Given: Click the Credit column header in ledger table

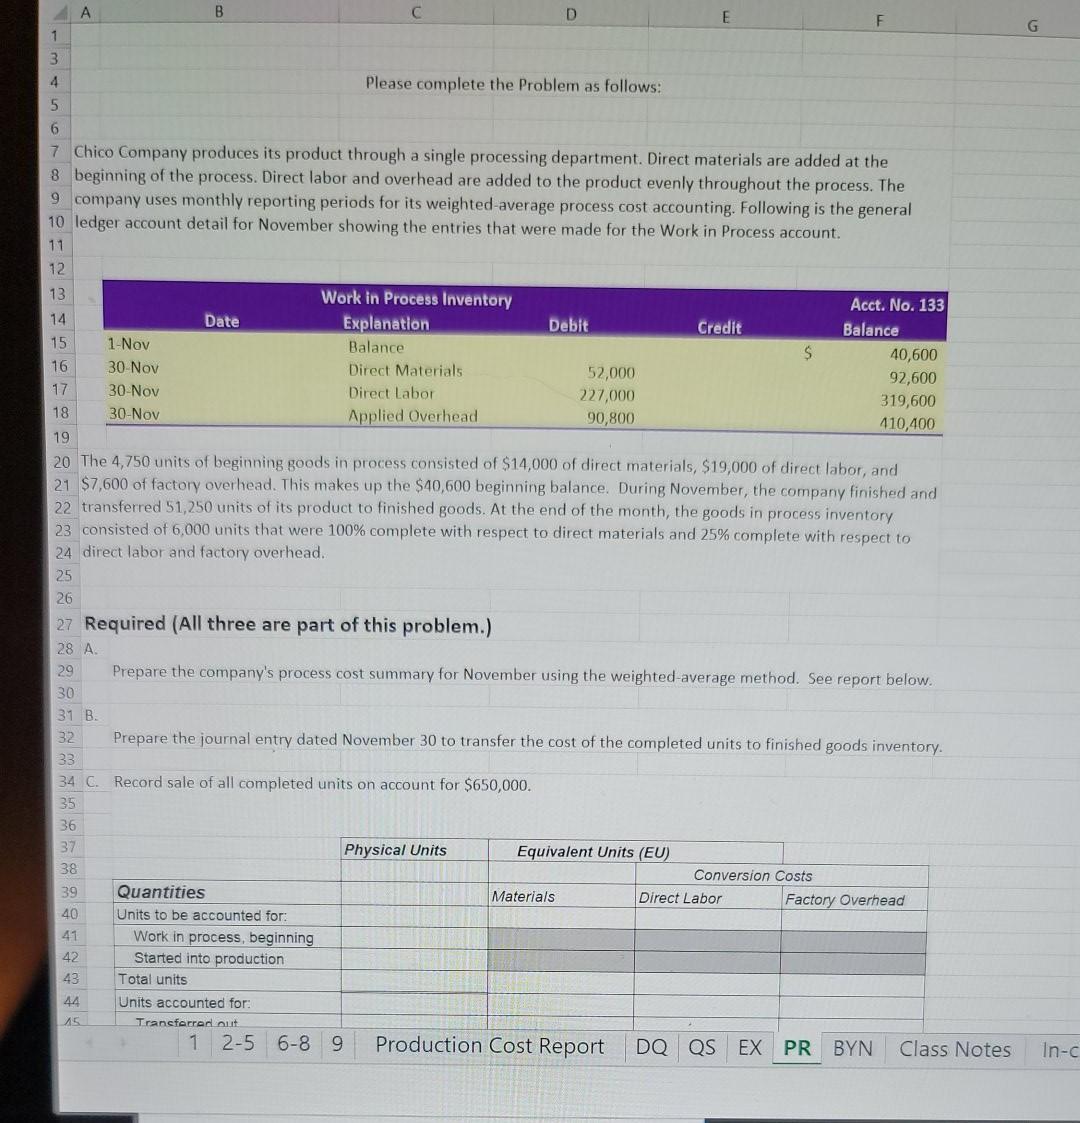Looking at the screenshot, I should click(719, 328).
